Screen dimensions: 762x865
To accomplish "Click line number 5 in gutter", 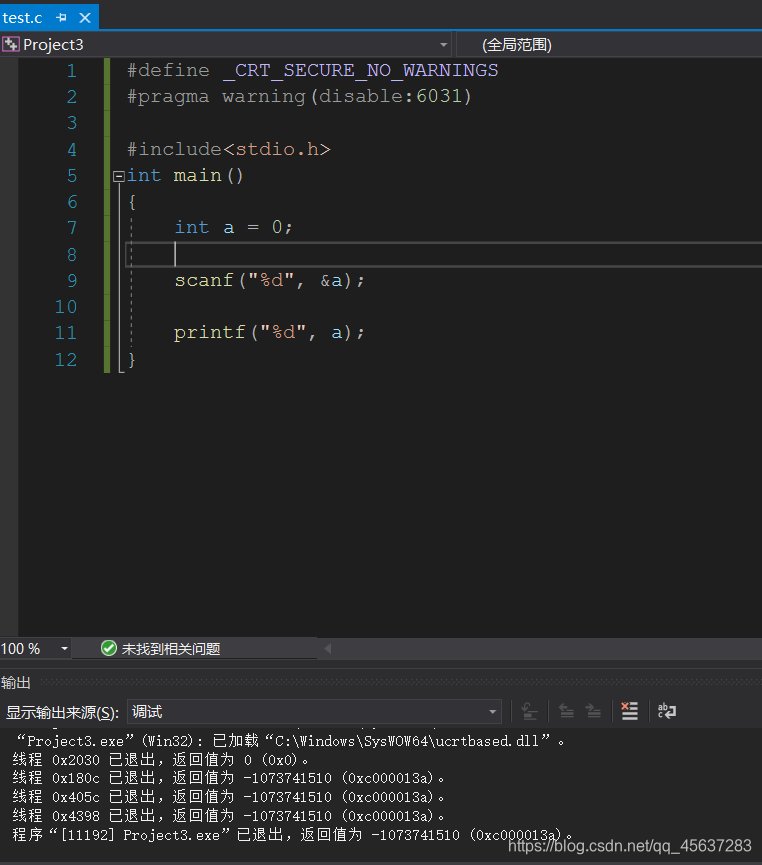I will pos(72,176).
